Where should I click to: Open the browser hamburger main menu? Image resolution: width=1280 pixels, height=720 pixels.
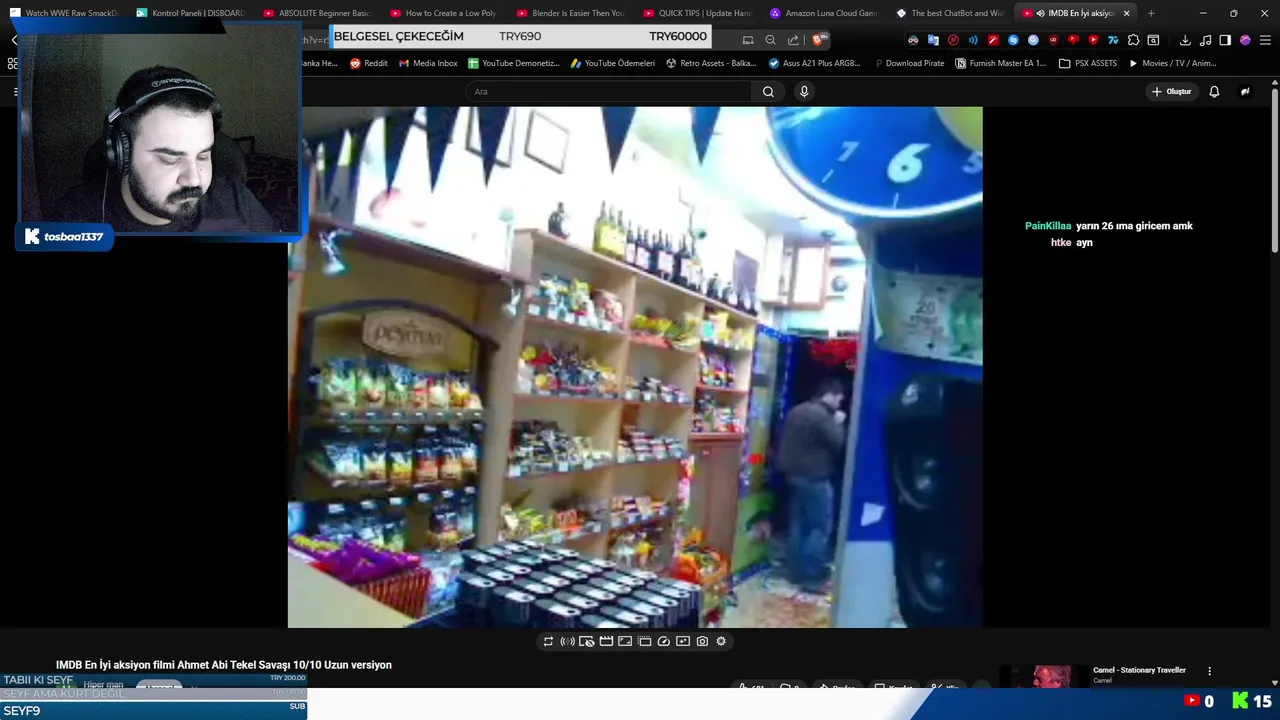point(1265,40)
